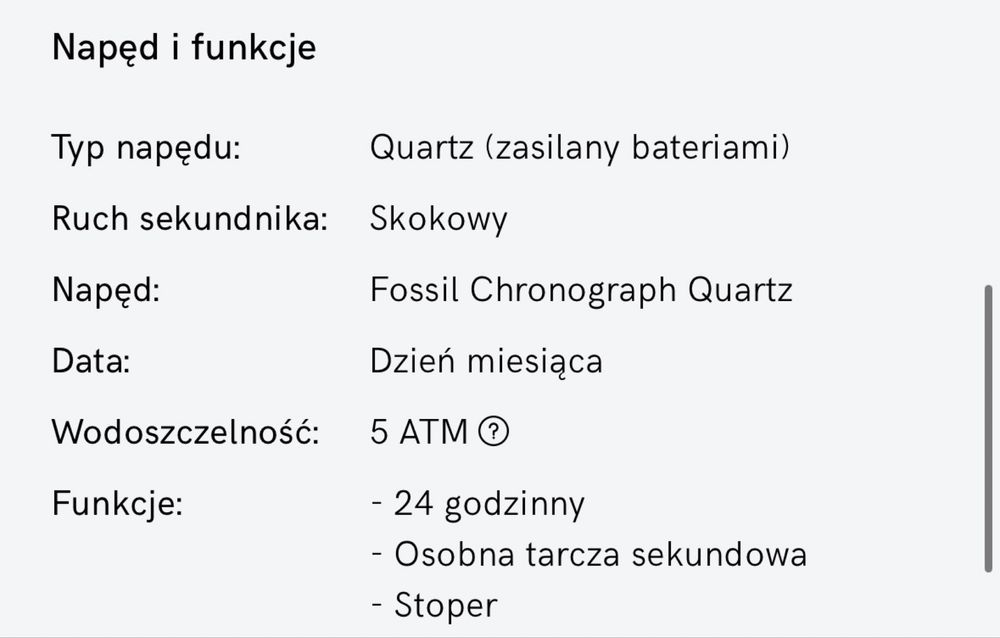
Task: Click the Fossil Chronograph Quartz text
Action: 581,290
